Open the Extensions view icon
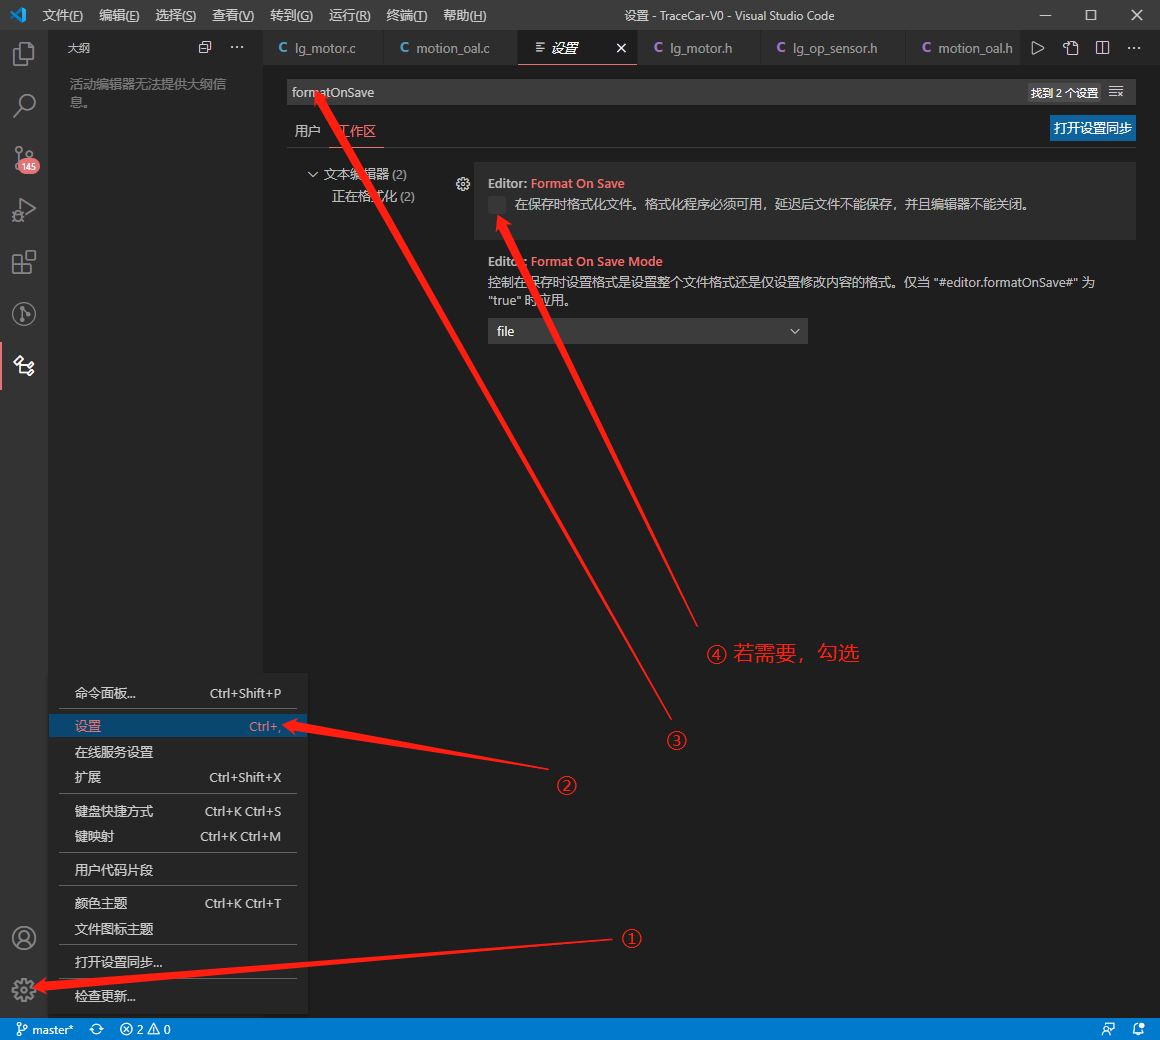 click(24, 262)
